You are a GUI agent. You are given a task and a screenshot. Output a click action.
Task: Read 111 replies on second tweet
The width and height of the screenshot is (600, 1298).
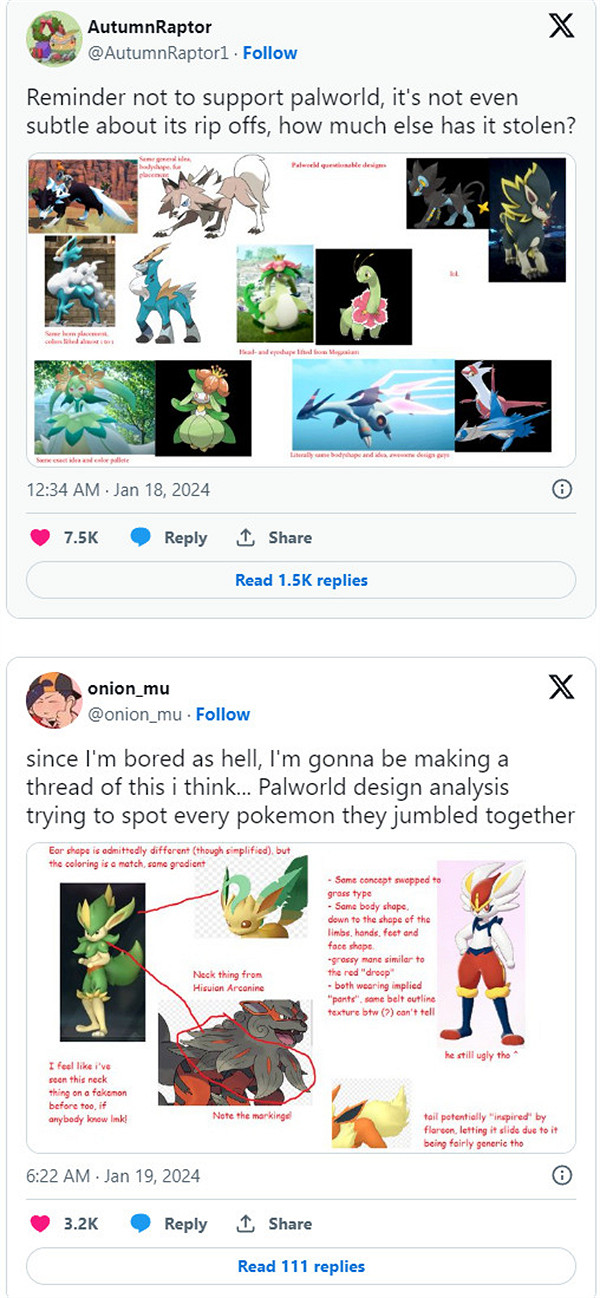coord(301,1266)
